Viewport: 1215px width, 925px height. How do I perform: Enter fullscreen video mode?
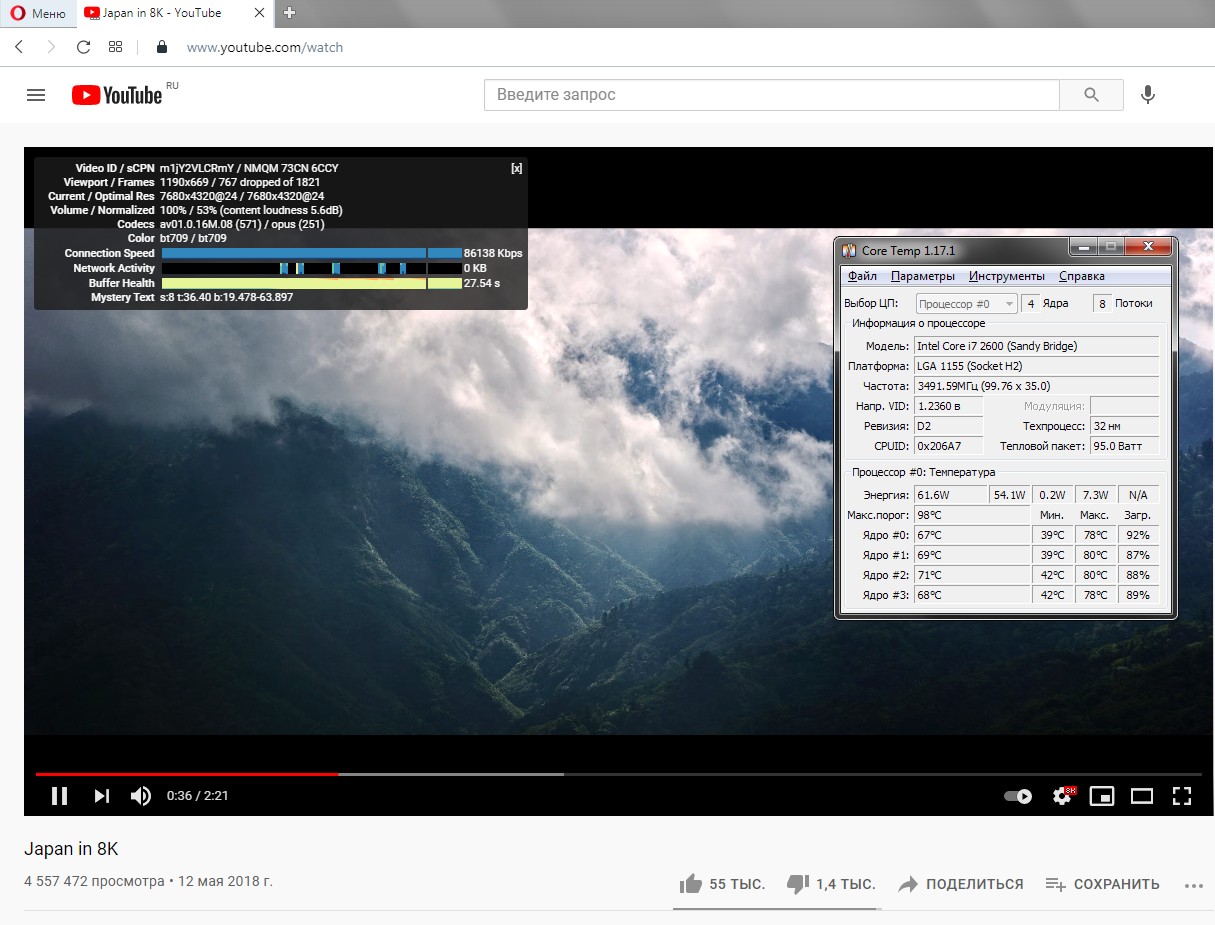coord(1182,796)
